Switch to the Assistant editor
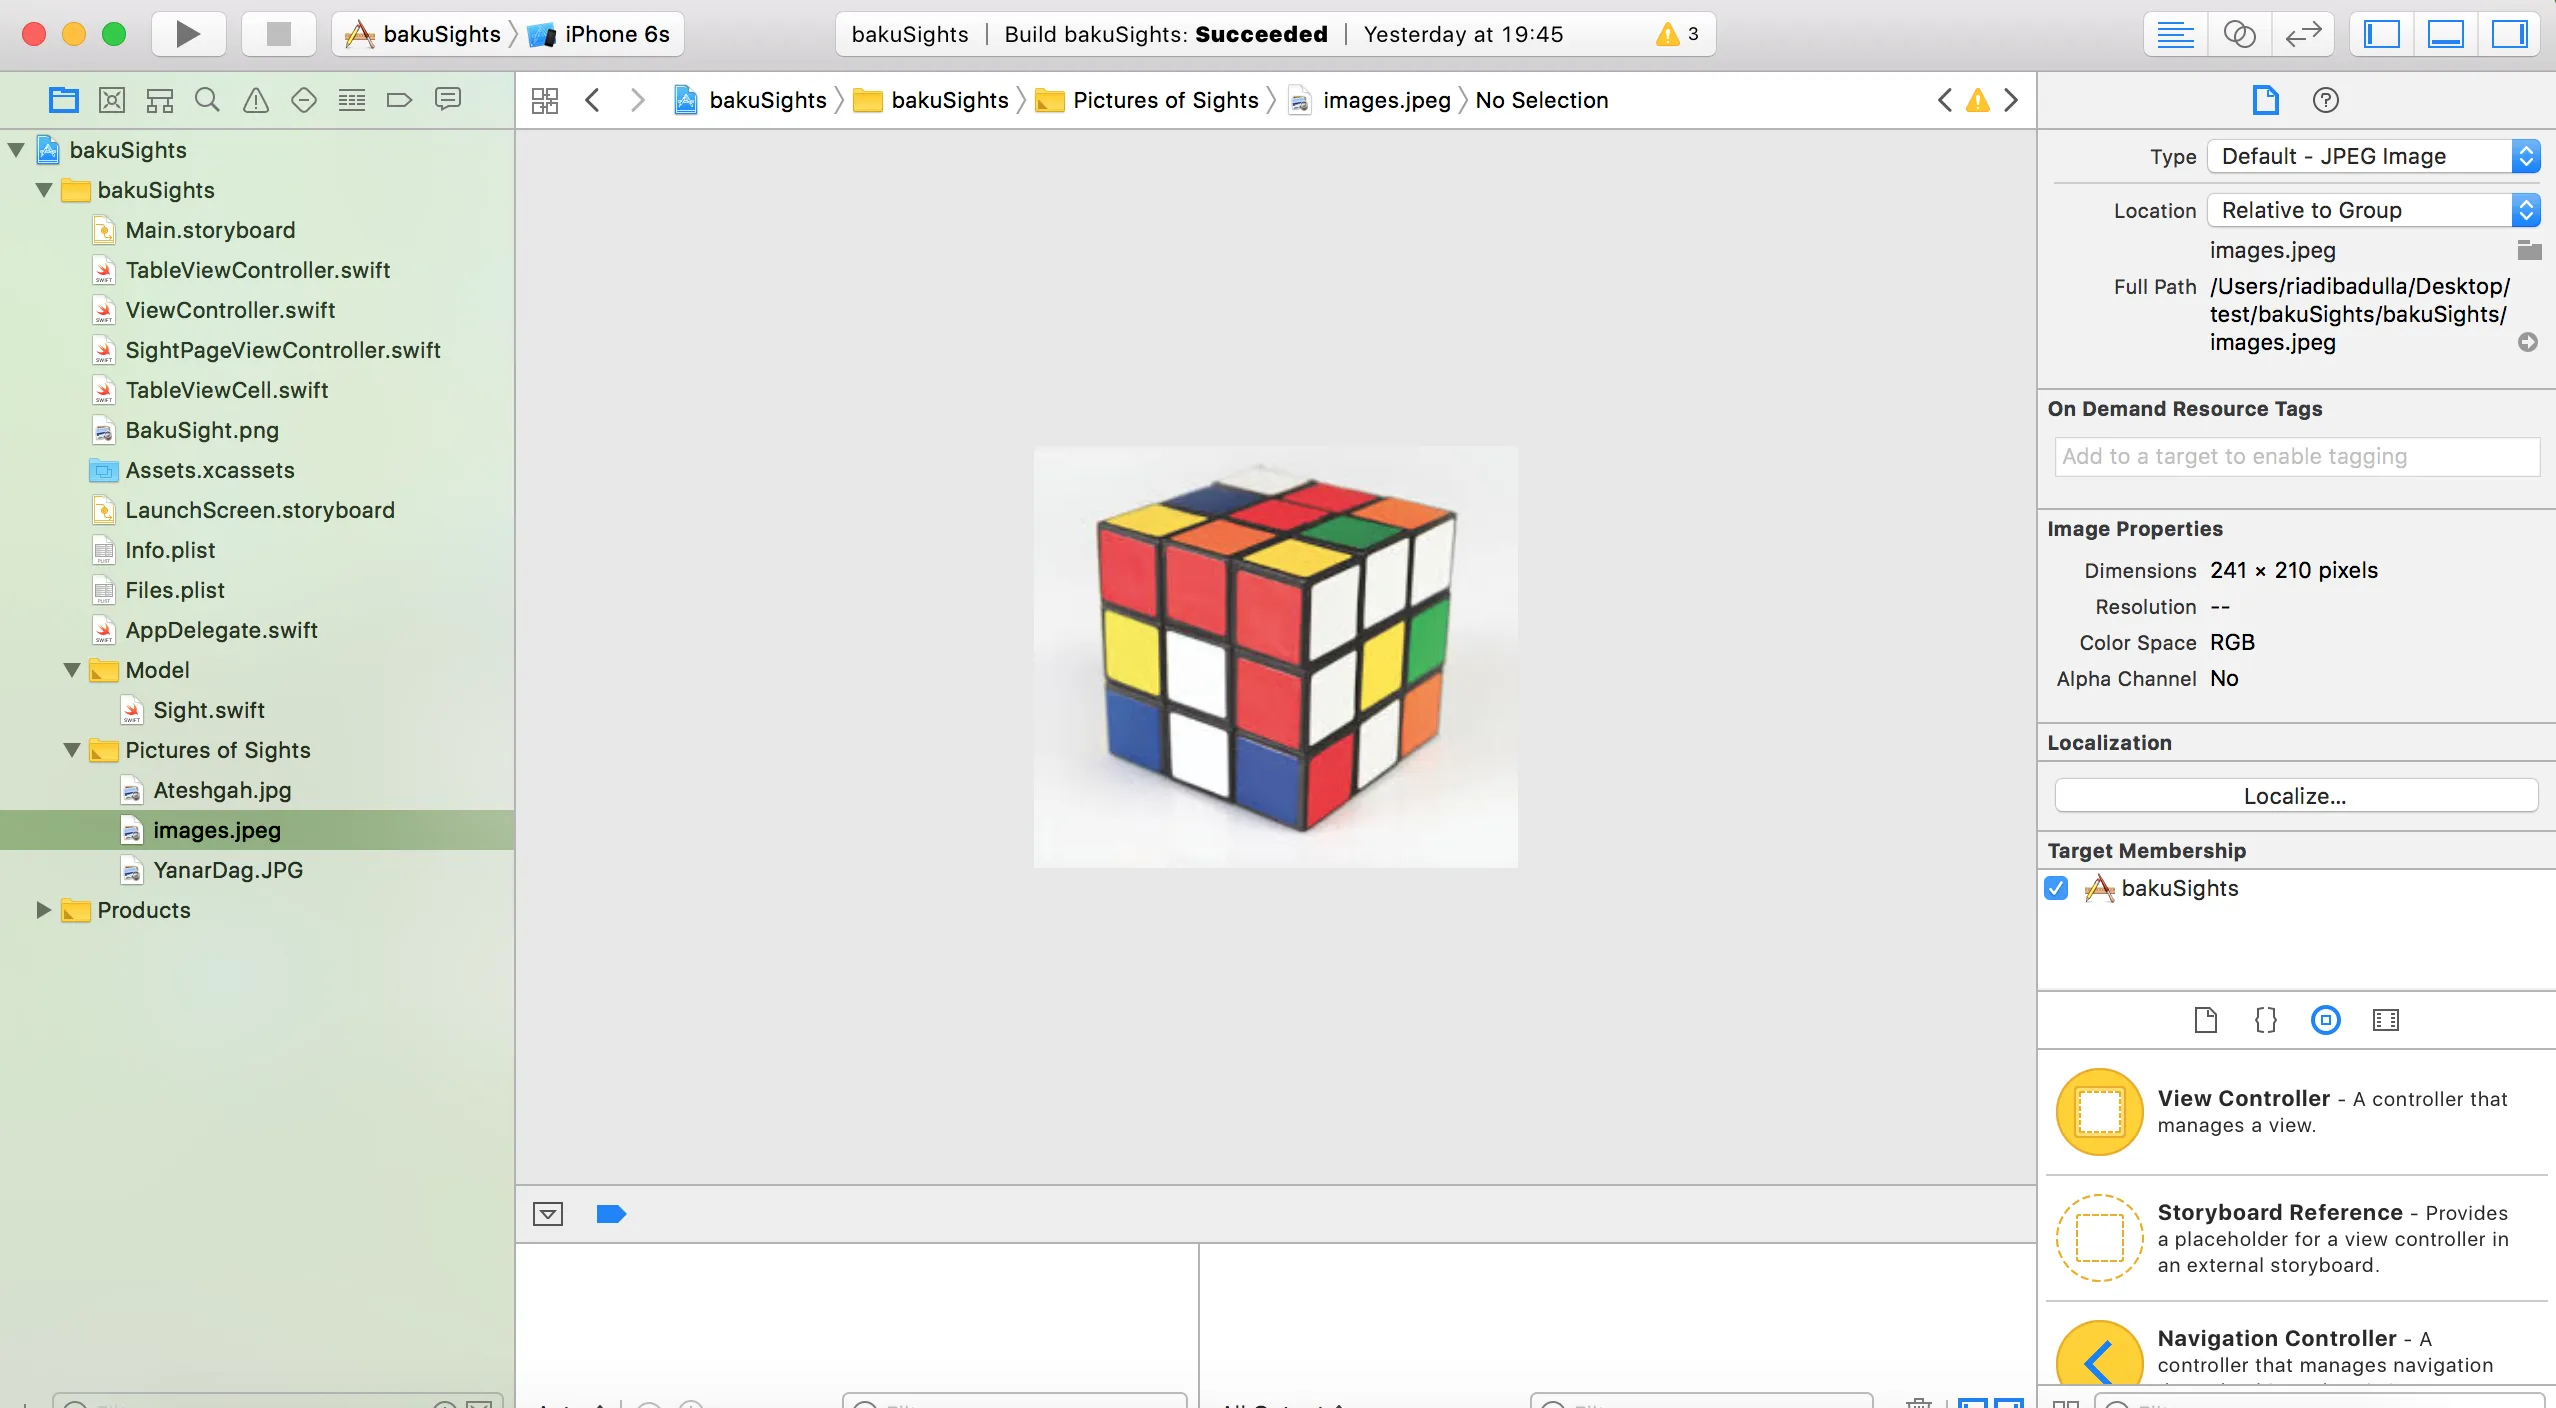Screen dimensions: 2556x1408 pyautogui.click(x=2239, y=34)
